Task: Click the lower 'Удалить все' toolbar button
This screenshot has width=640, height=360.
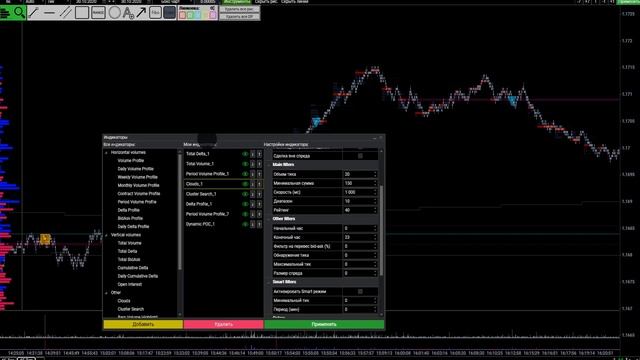Action: tap(239, 17)
